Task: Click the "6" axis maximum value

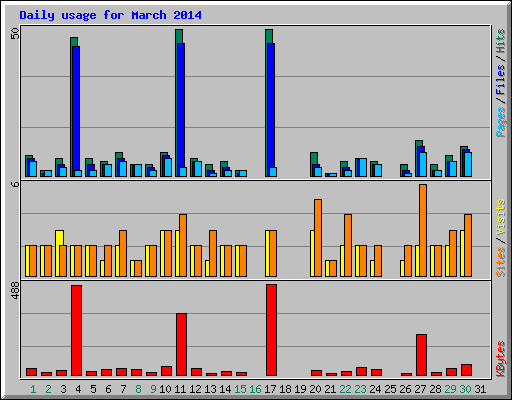Action: [x=15, y=184]
